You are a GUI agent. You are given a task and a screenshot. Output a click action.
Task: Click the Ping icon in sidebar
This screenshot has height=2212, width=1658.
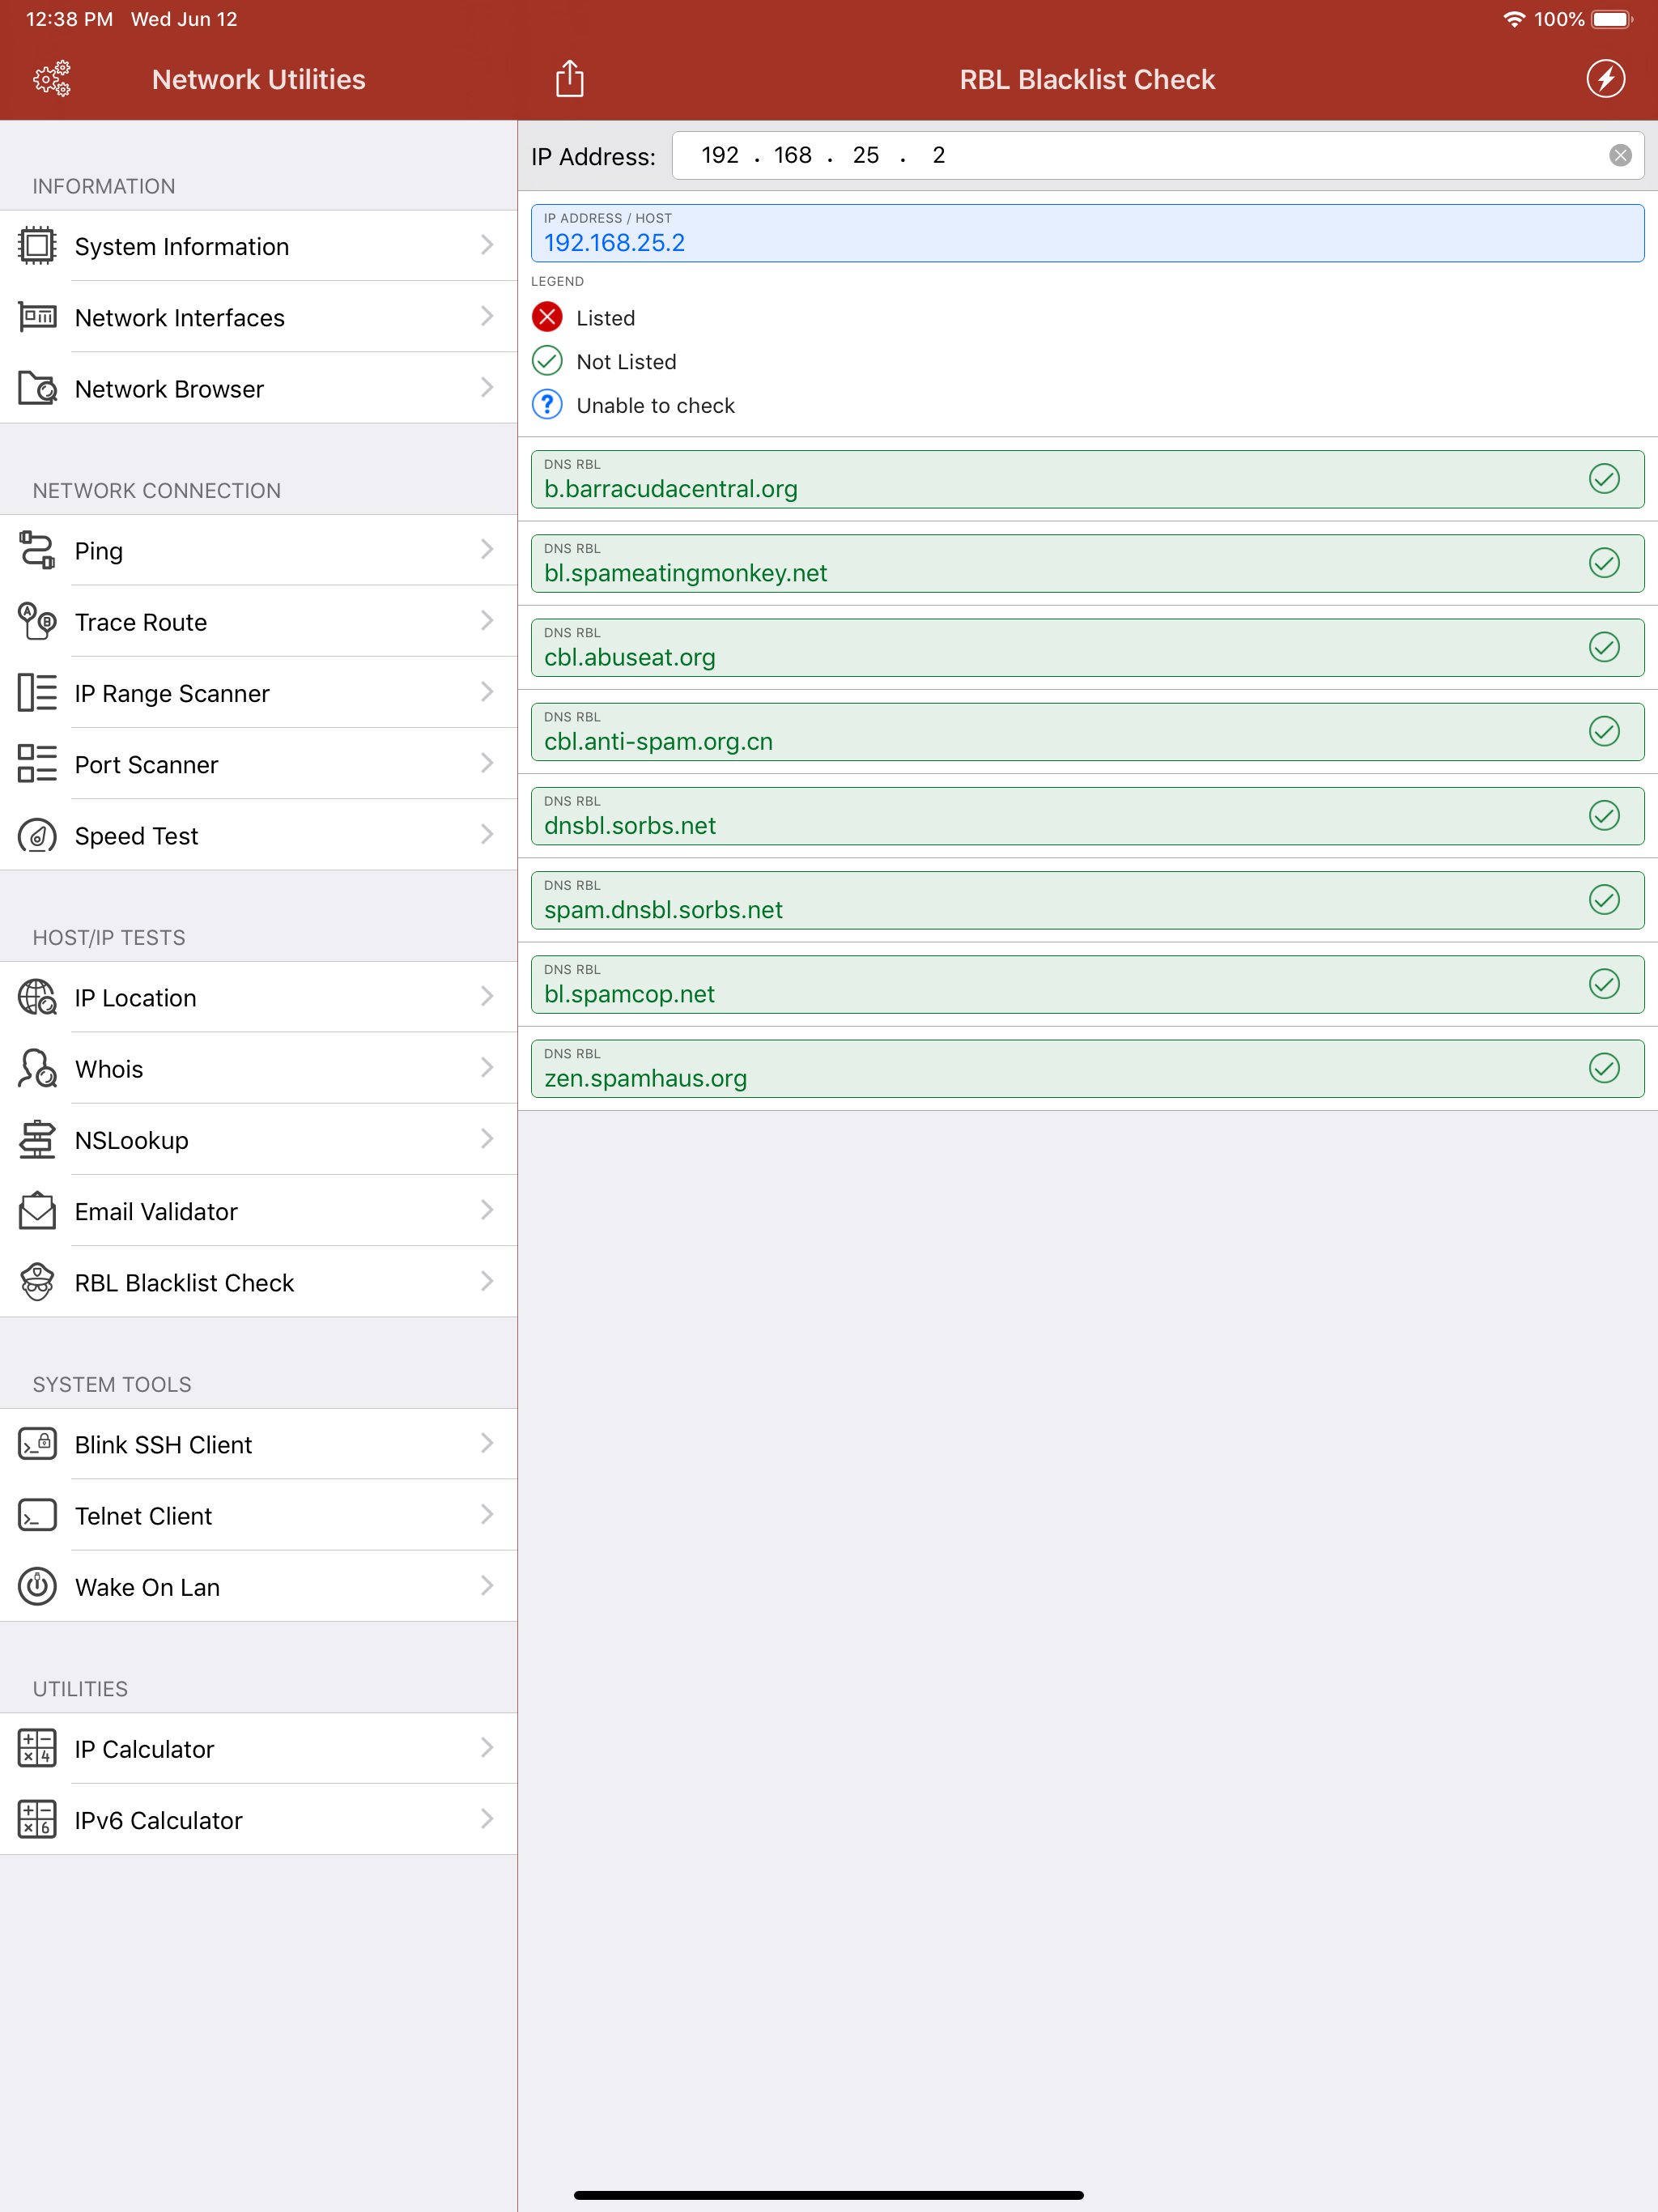(x=37, y=550)
